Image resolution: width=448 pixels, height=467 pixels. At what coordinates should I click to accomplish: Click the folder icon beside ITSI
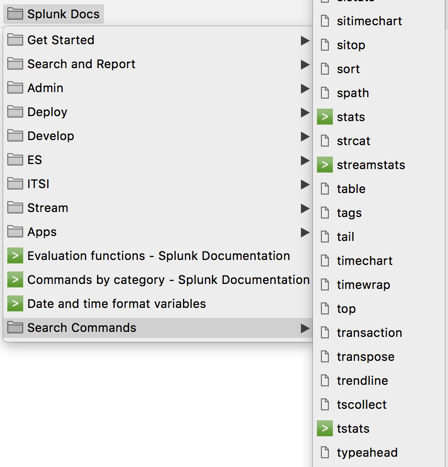click(x=15, y=184)
